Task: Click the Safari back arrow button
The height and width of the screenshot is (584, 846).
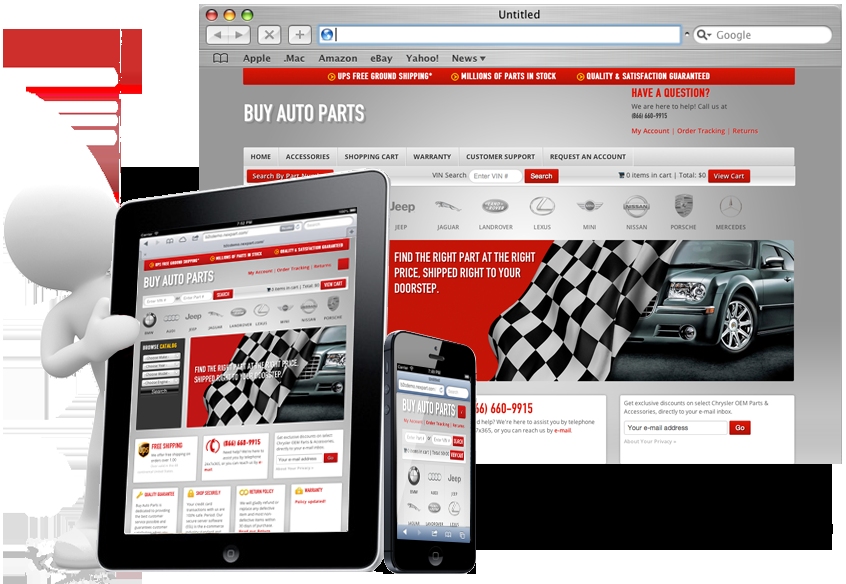Action: tap(218, 35)
